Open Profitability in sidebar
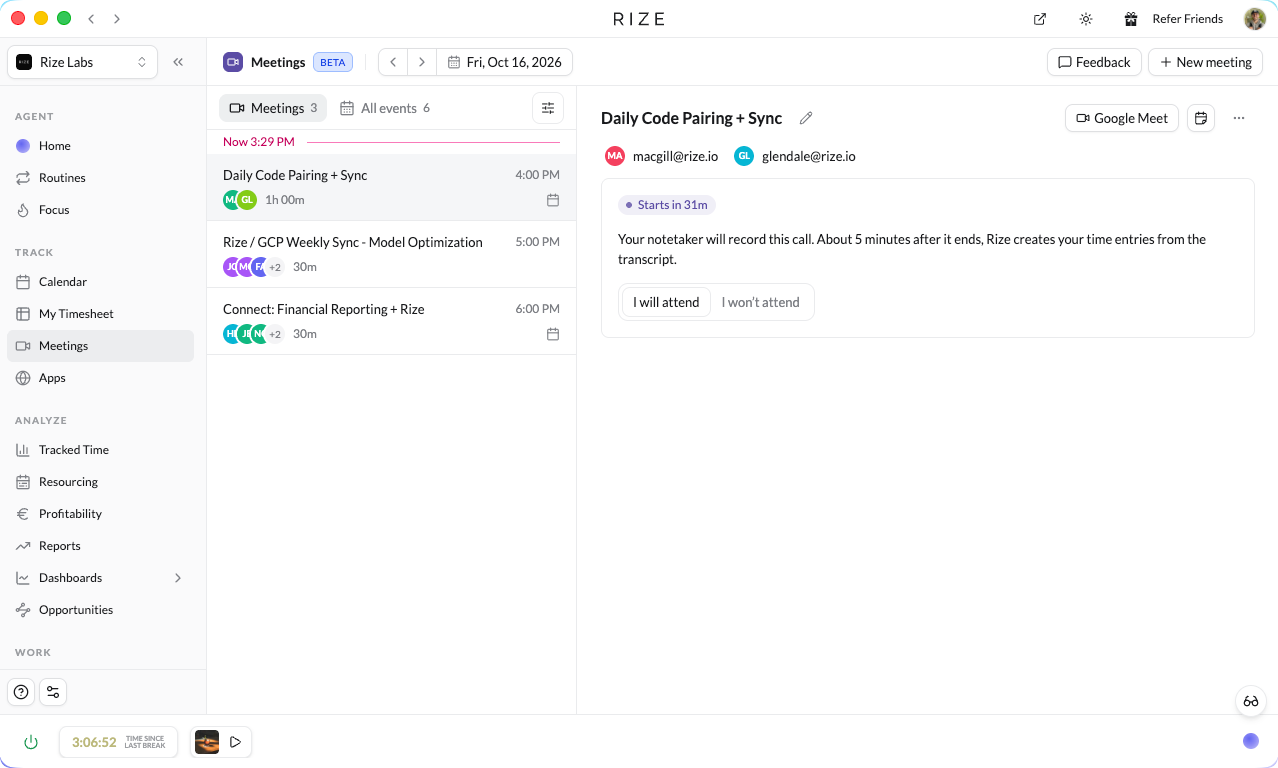 click(100, 514)
